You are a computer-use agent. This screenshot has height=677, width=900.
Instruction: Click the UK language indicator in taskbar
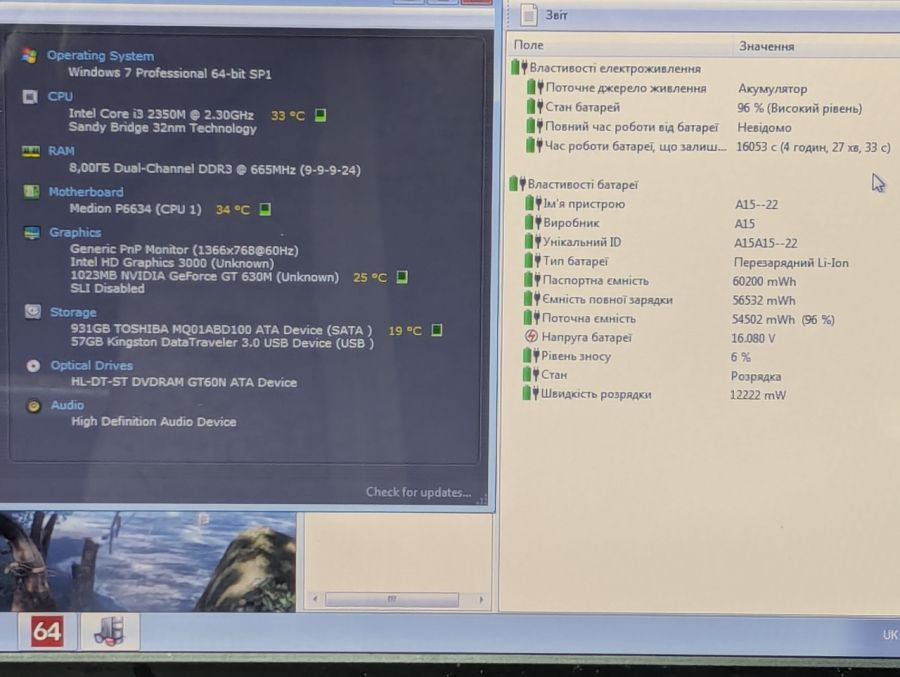coord(890,635)
